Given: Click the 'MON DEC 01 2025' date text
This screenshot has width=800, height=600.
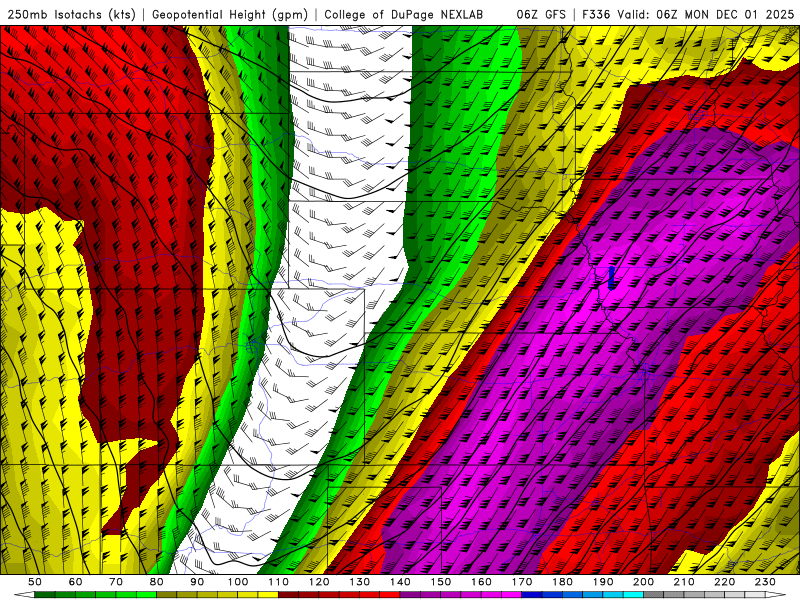Looking at the screenshot, I should 739,14.
